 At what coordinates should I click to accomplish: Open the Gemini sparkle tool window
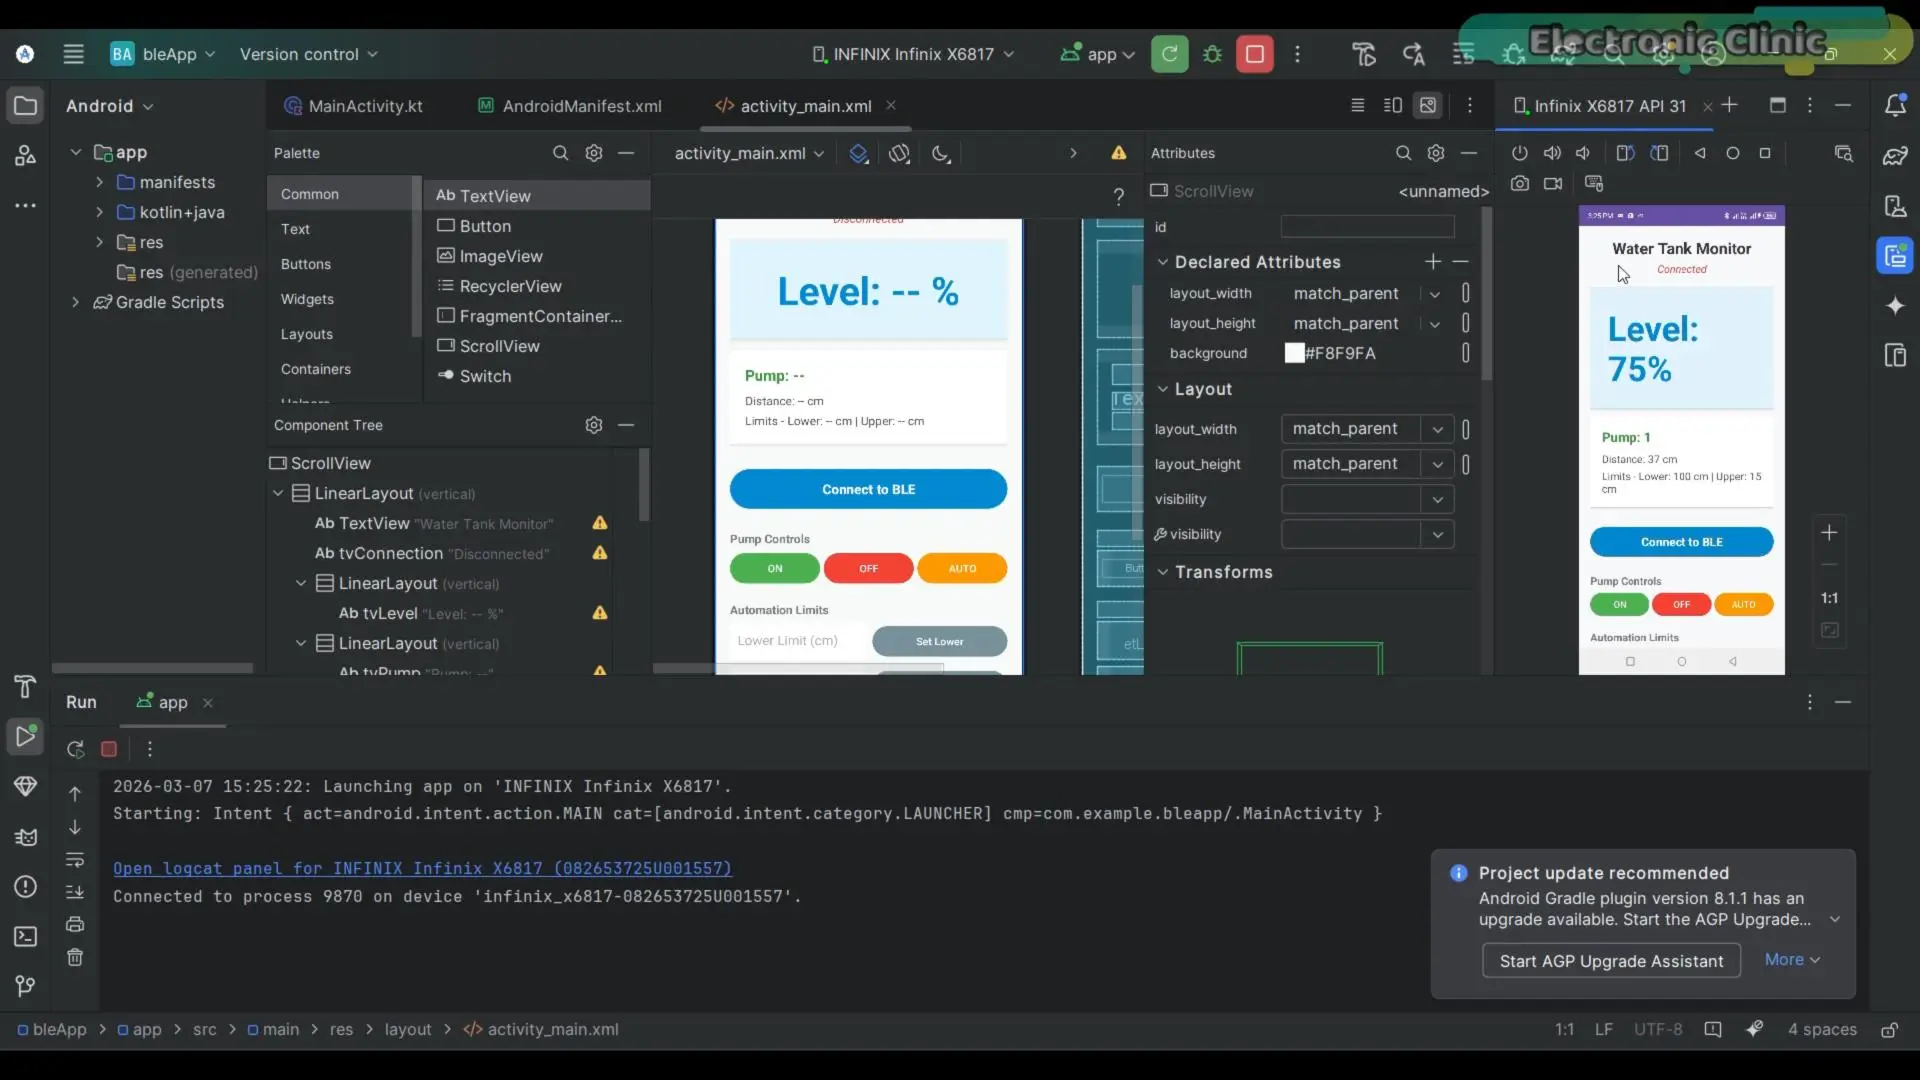1895,306
